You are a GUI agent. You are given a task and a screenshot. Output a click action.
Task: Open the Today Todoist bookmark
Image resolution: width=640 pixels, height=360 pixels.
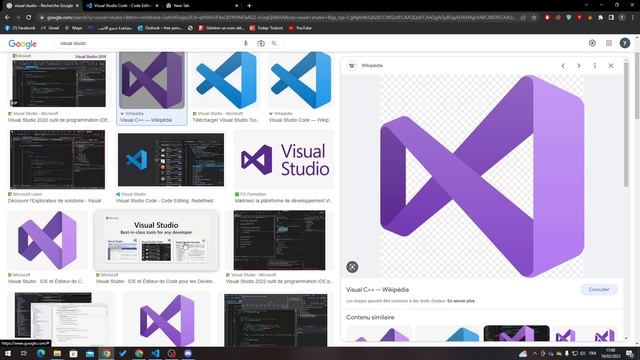[266, 28]
